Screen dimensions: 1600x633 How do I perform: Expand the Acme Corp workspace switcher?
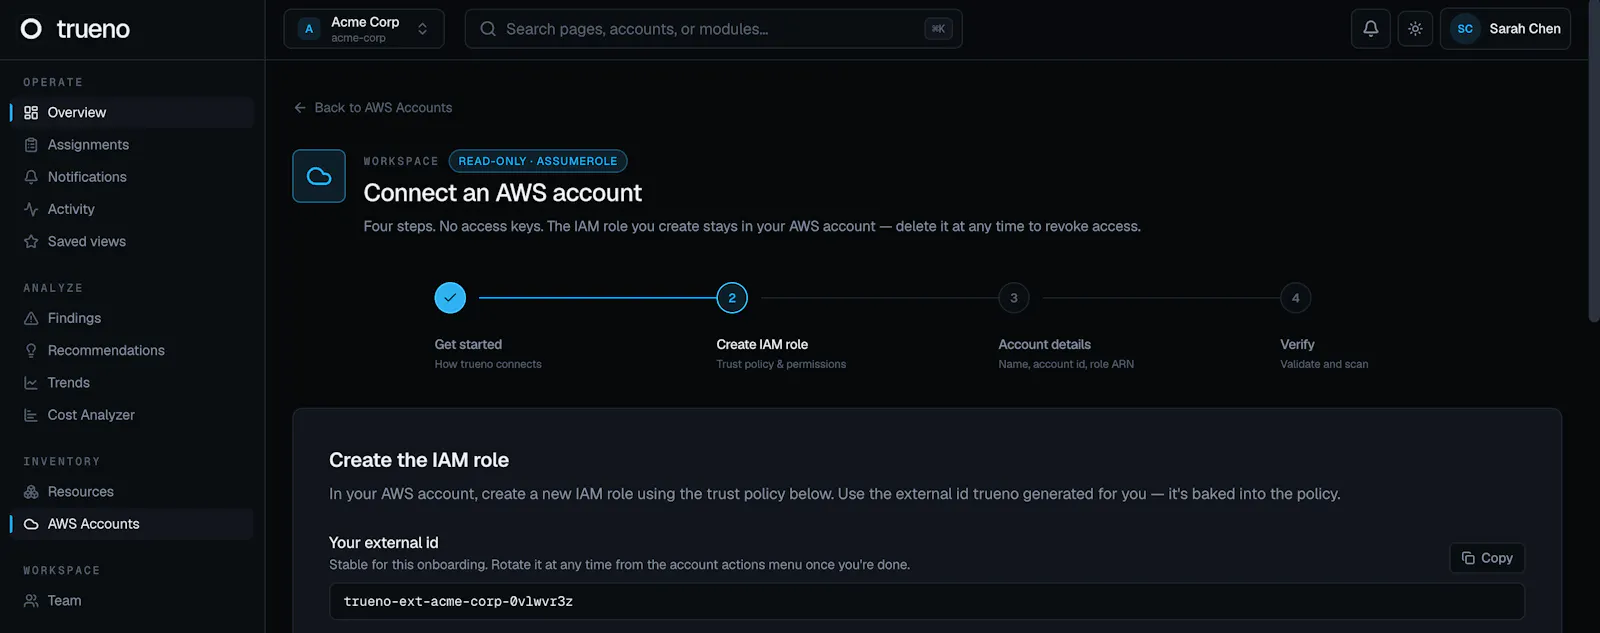tap(364, 29)
